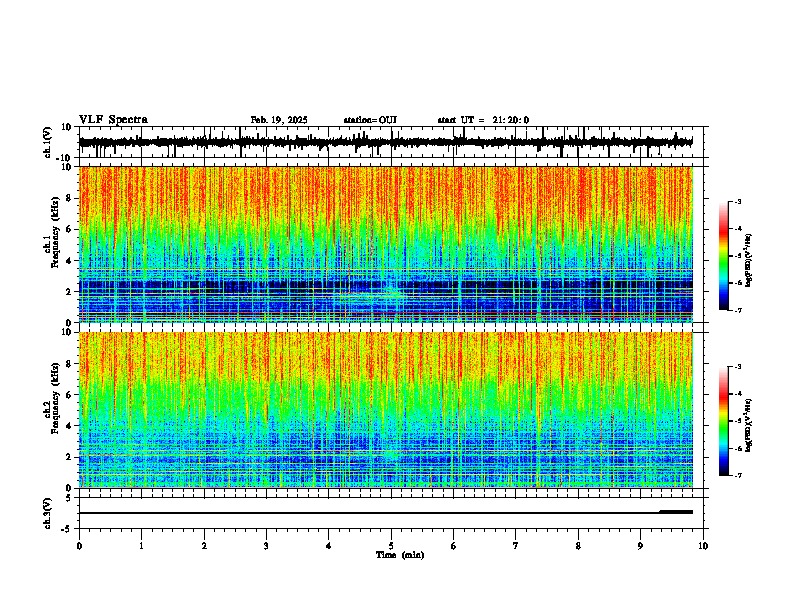The width and height of the screenshot is (792, 612).
Task: Click the "1" tick on Time axis
Action: point(141,546)
